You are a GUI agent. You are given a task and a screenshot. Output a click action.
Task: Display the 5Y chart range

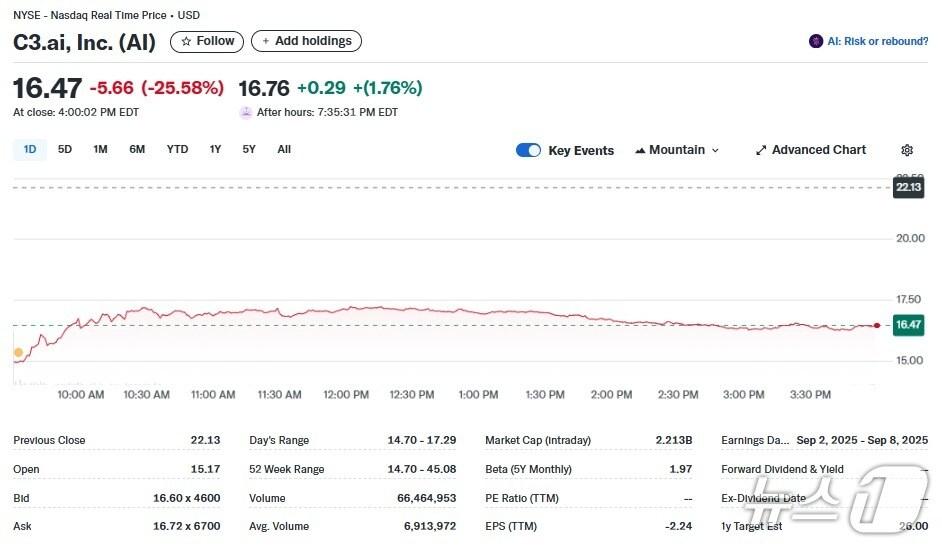249,149
